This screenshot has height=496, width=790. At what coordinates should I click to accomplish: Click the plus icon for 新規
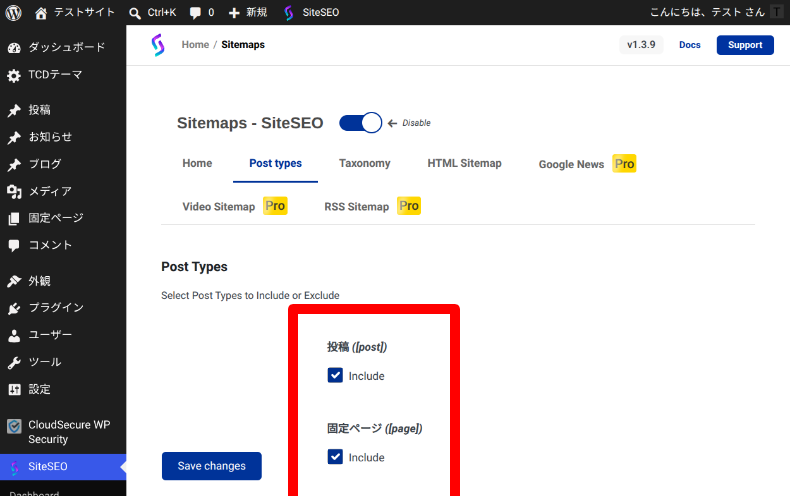(x=234, y=13)
